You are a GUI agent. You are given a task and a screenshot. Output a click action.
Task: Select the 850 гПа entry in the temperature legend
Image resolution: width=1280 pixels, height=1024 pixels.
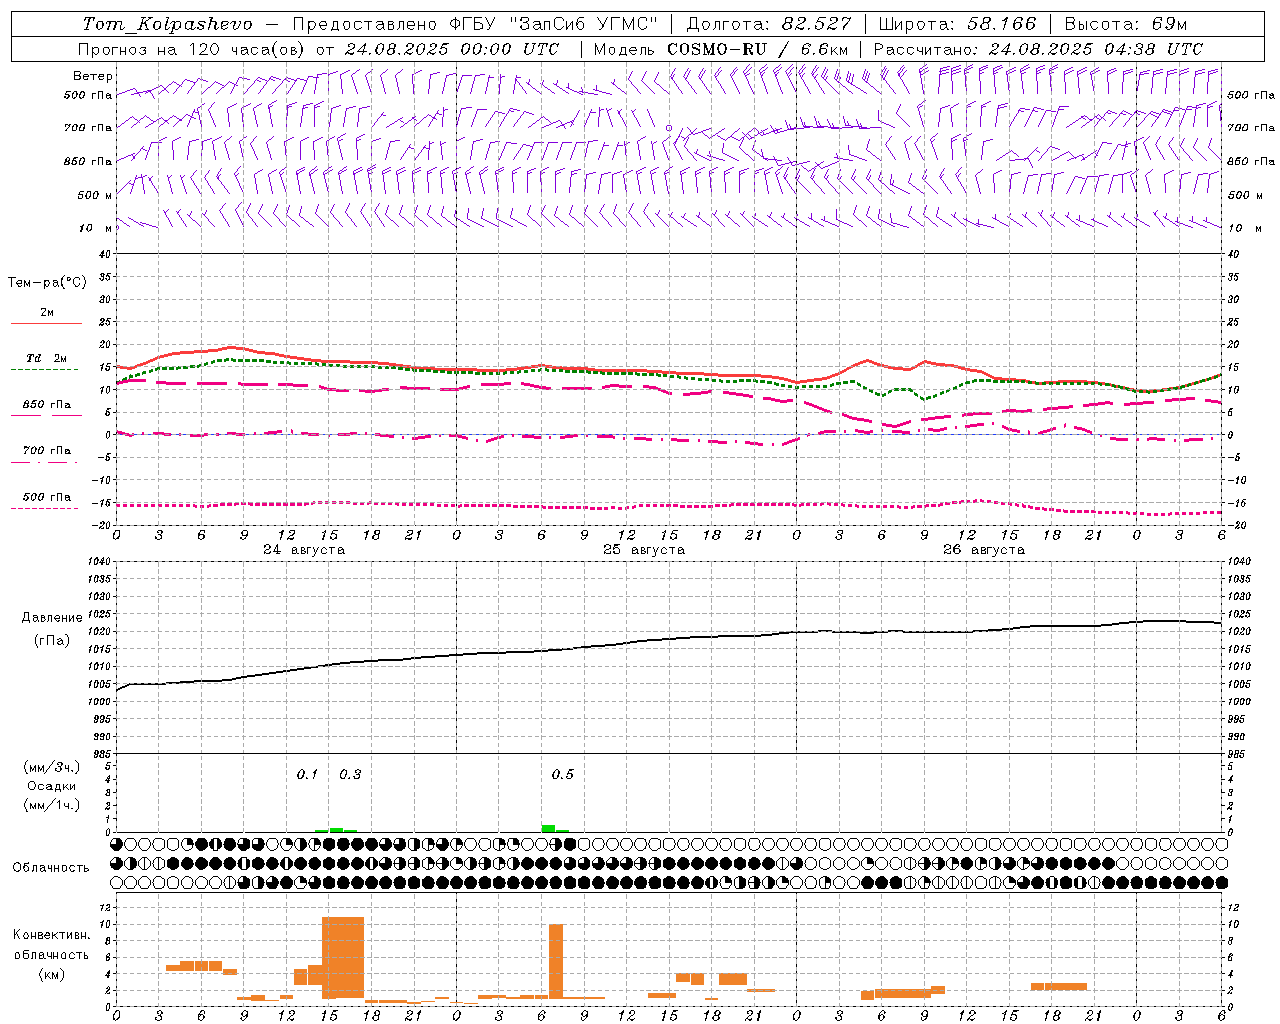pos(47,405)
